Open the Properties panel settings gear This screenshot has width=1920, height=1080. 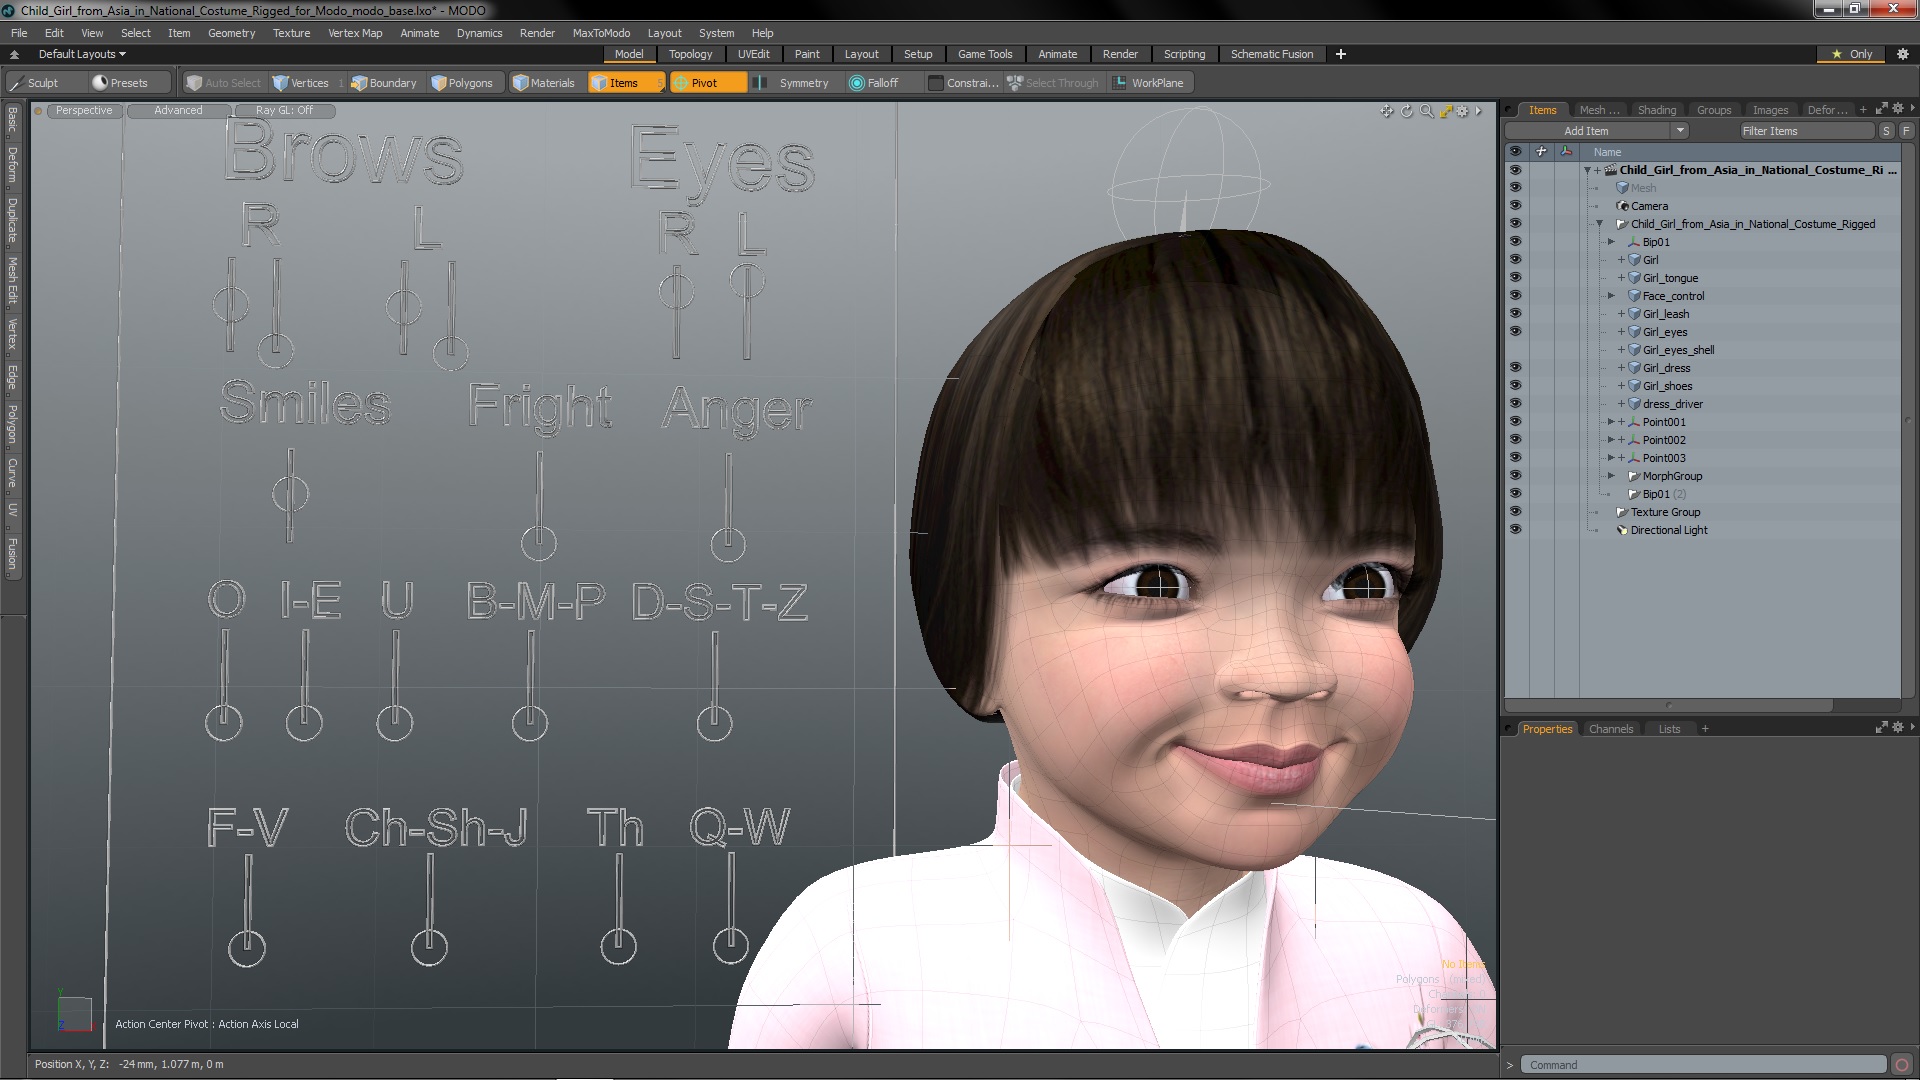1898,728
